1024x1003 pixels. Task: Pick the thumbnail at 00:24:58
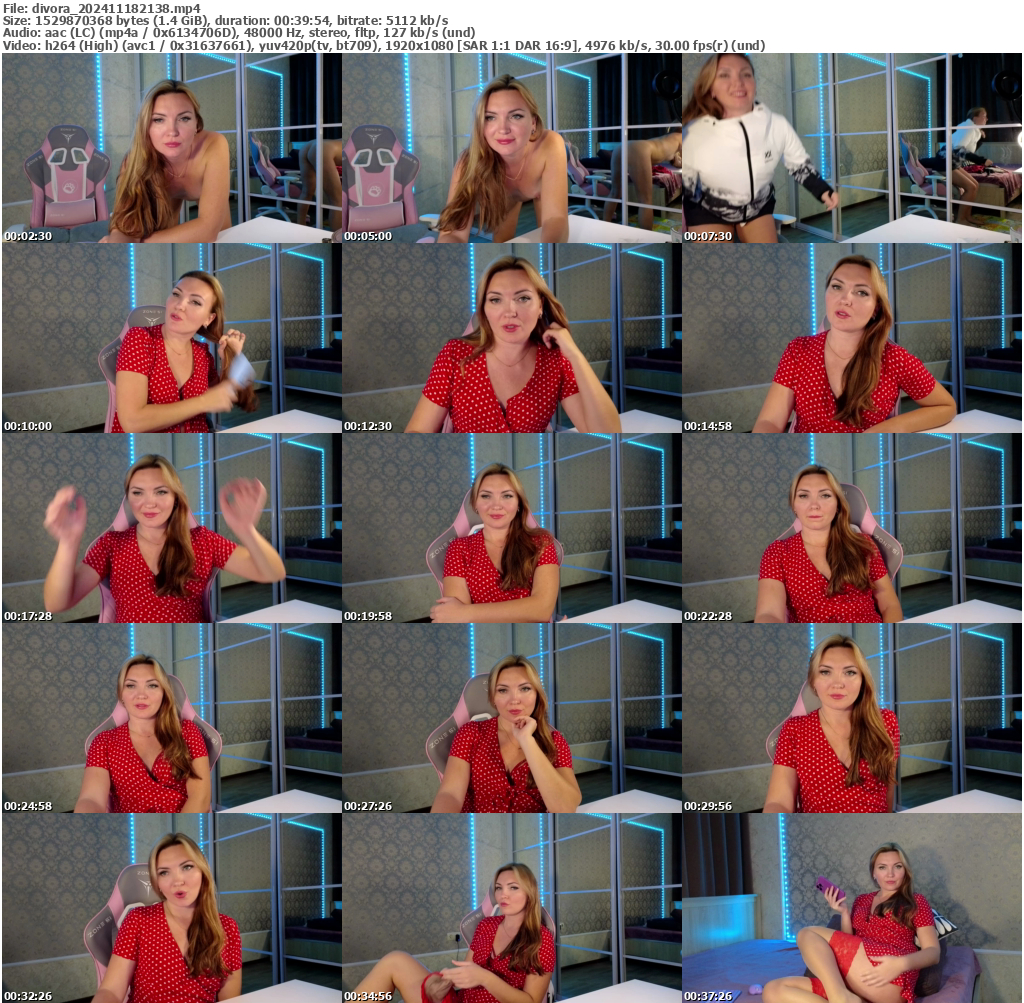click(171, 718)
